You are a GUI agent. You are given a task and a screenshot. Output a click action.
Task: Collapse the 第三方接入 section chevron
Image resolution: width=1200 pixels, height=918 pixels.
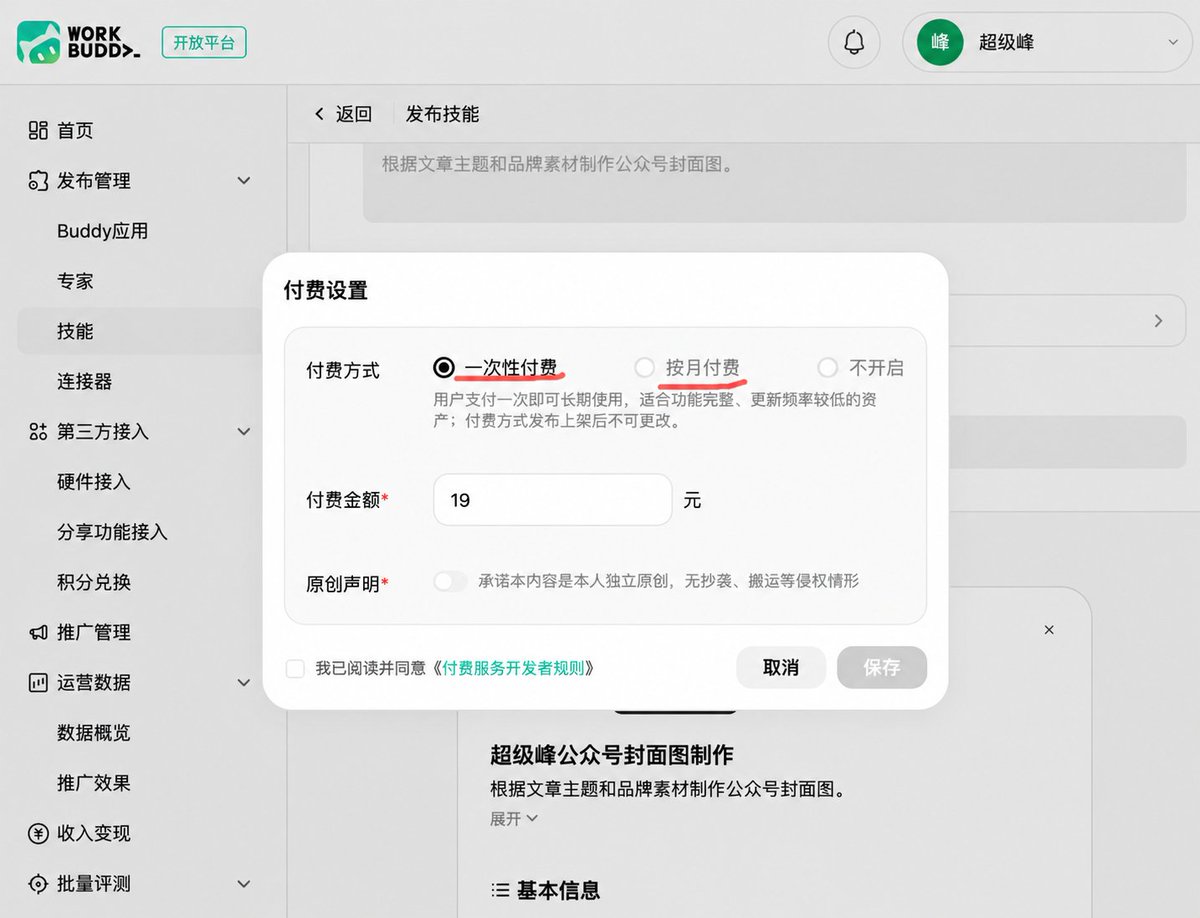click(x=243, y=432)
